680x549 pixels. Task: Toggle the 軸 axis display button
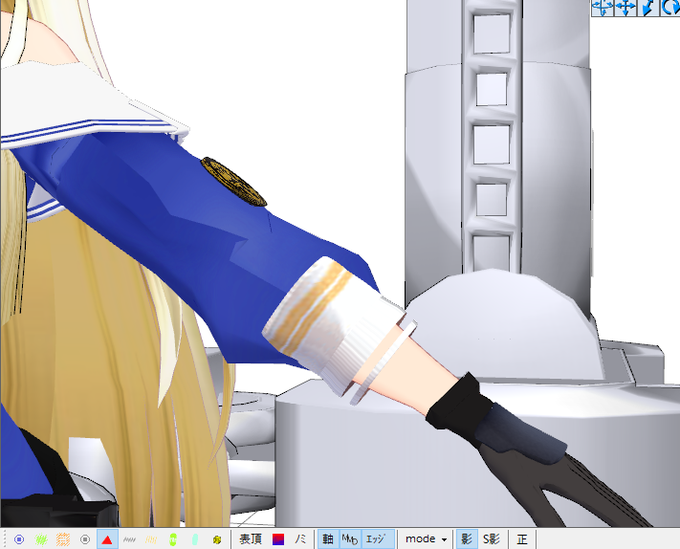point(328,539)
